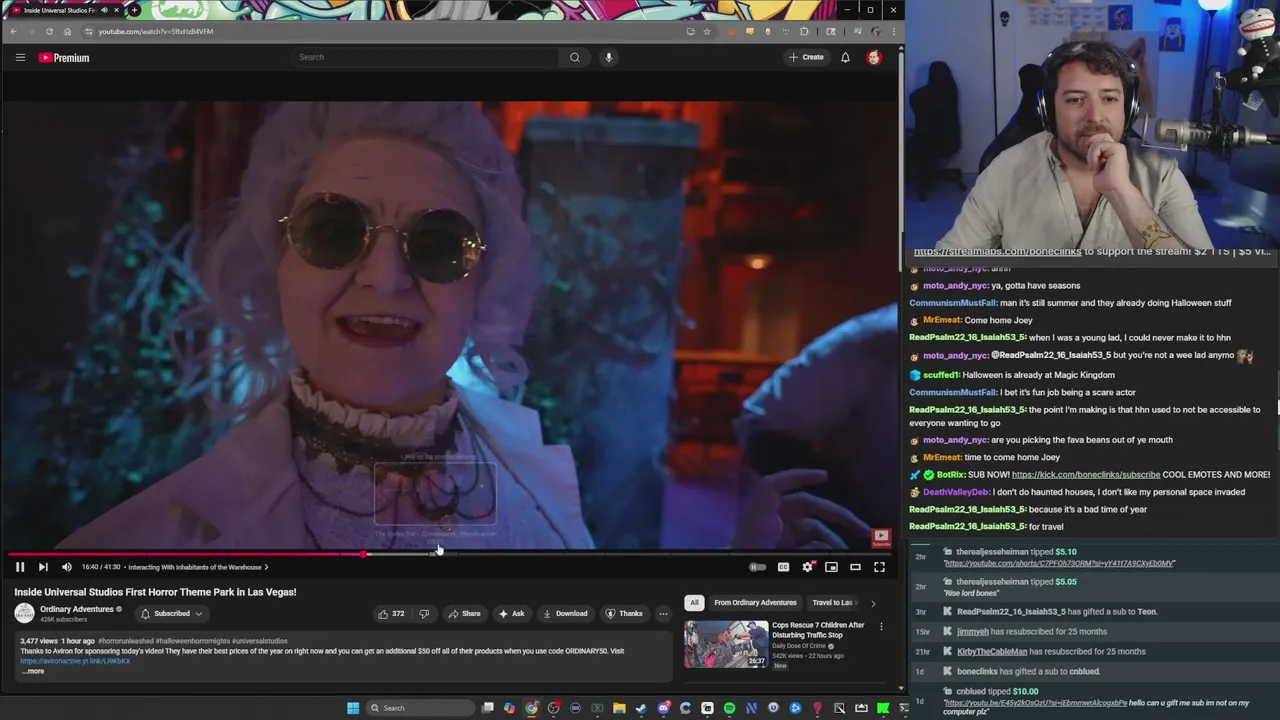
Task: Toggle closed captions in the player
Action: (783, 567)
